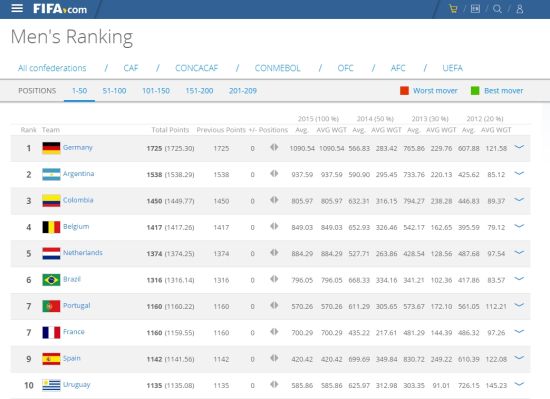Click the red Worst mover swatch

[x=404, y=91]
